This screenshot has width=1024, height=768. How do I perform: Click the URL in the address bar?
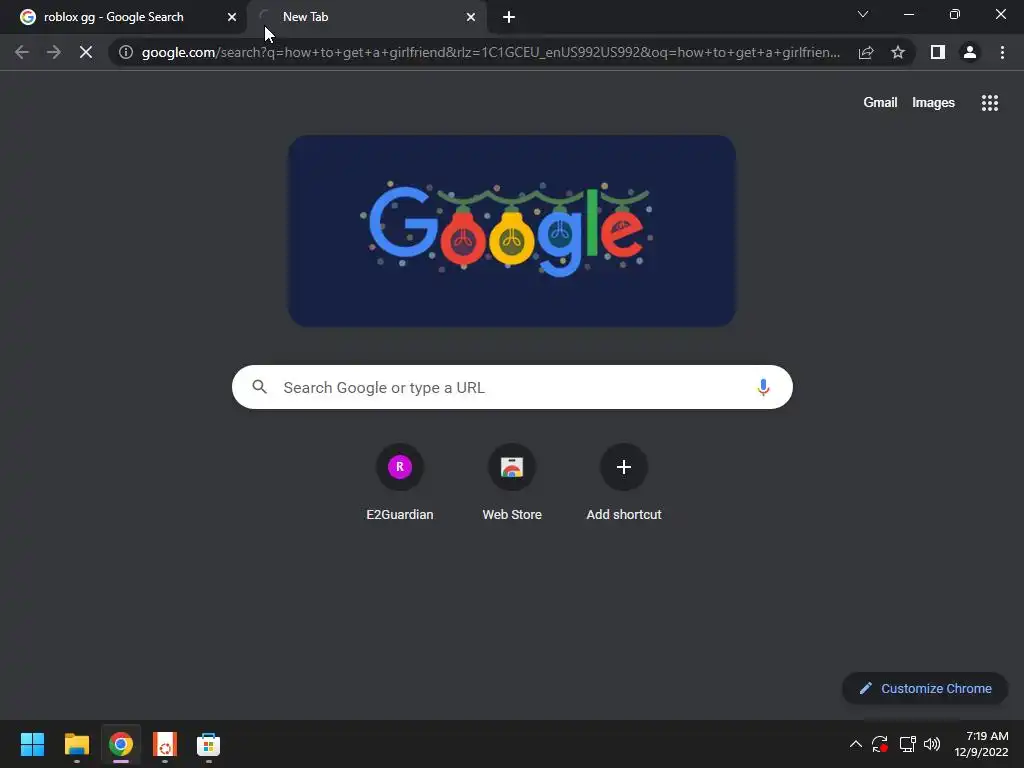click(490, 52)
